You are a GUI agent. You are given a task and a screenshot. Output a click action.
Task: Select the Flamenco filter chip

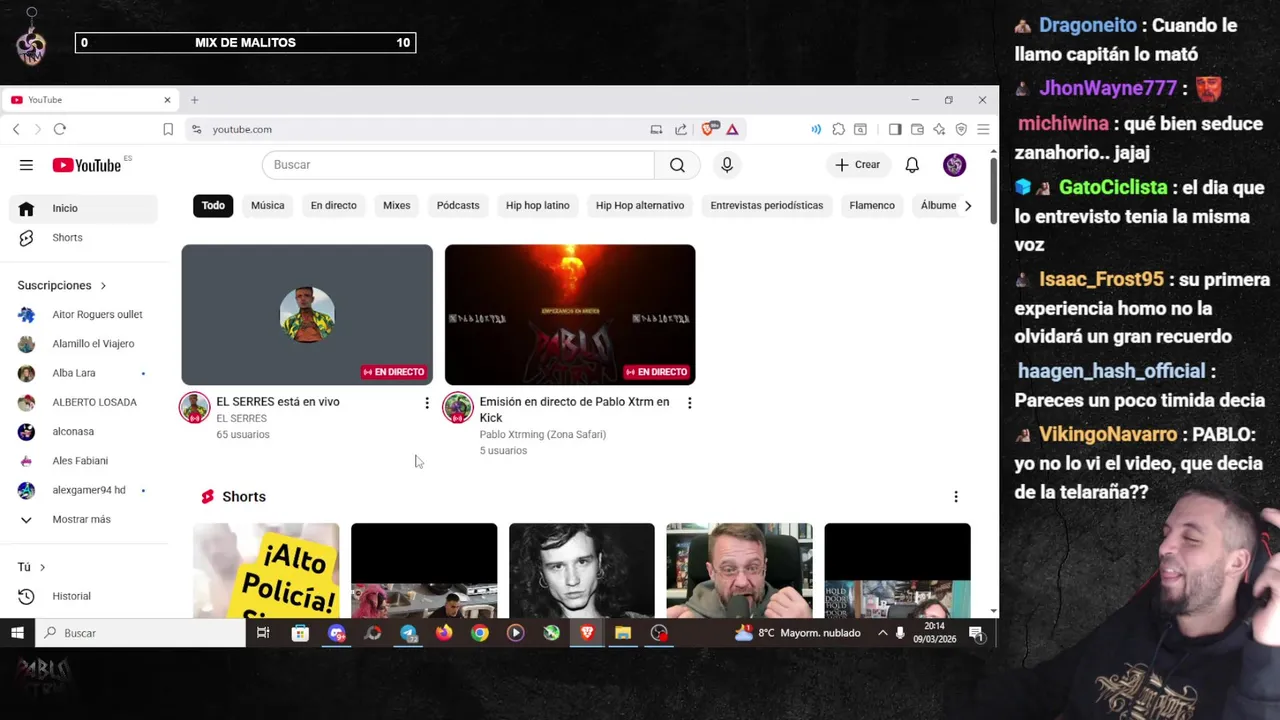(x=872, y=206)
